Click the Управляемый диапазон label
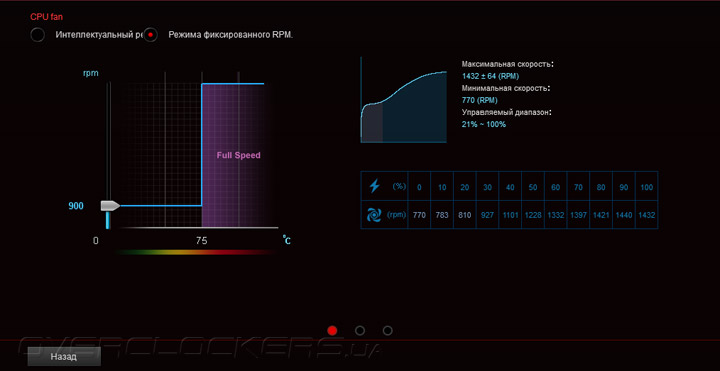The height and width of the screenshot is (371, 720). point(507,112)
